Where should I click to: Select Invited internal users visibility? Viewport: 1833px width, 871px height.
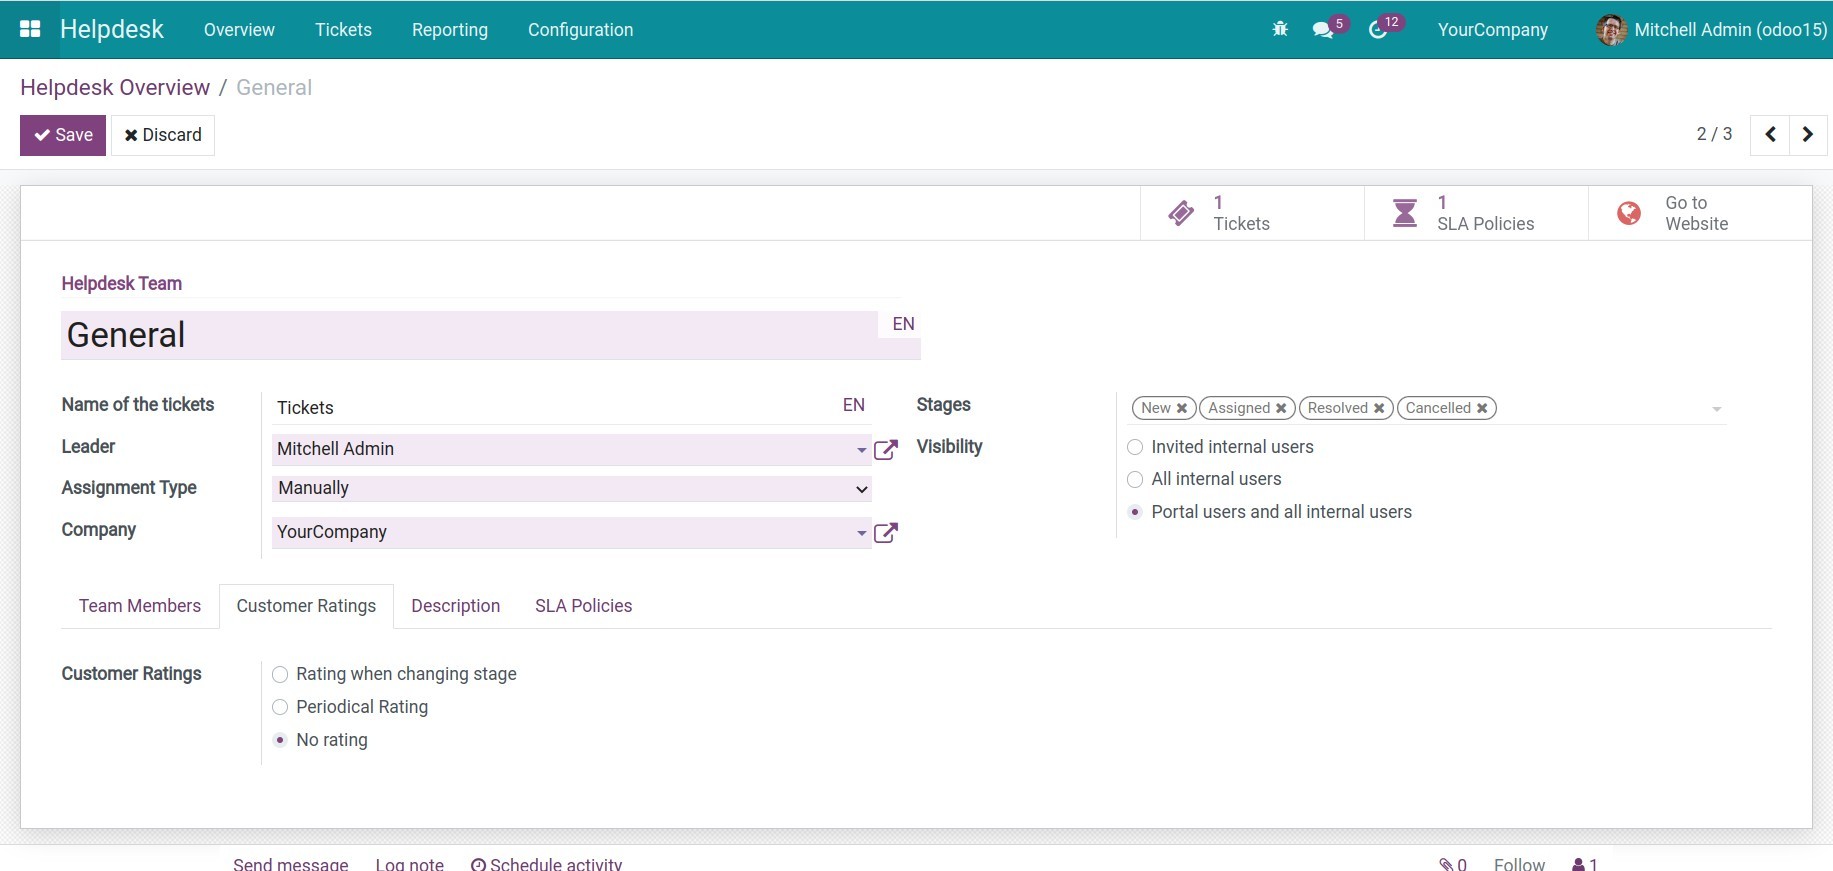(x=1135, y=447)
